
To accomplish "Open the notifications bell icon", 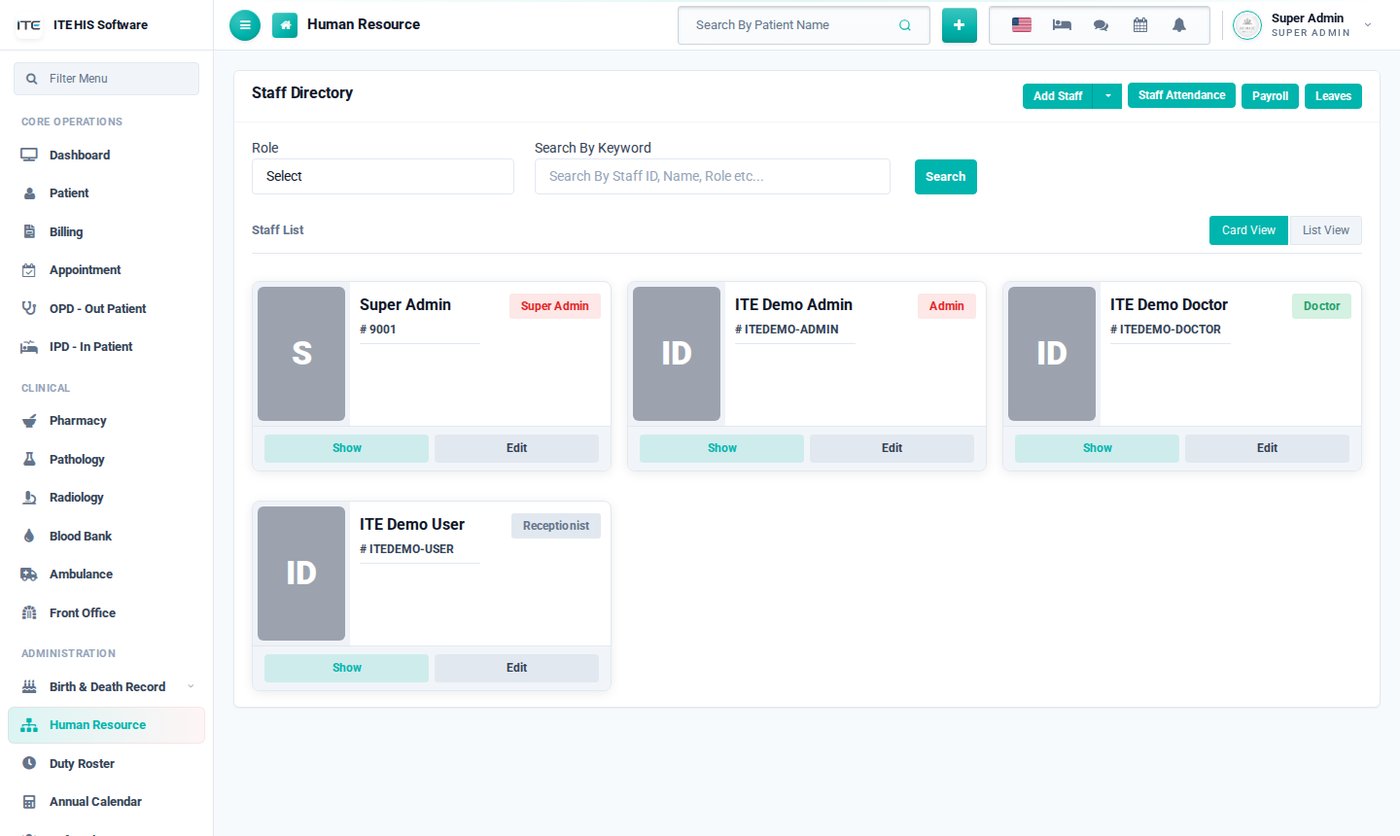I will pyautogui.click(x=1179, y=25).
